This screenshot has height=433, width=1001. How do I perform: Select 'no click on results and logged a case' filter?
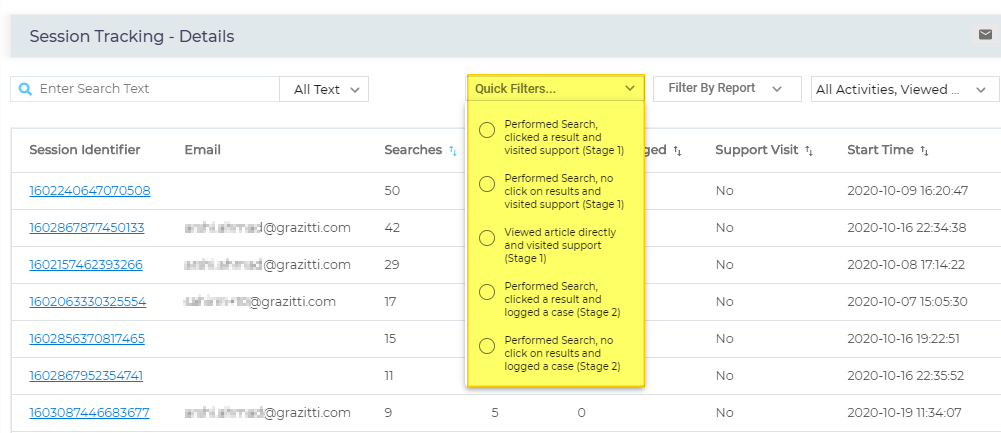point(487,346)
